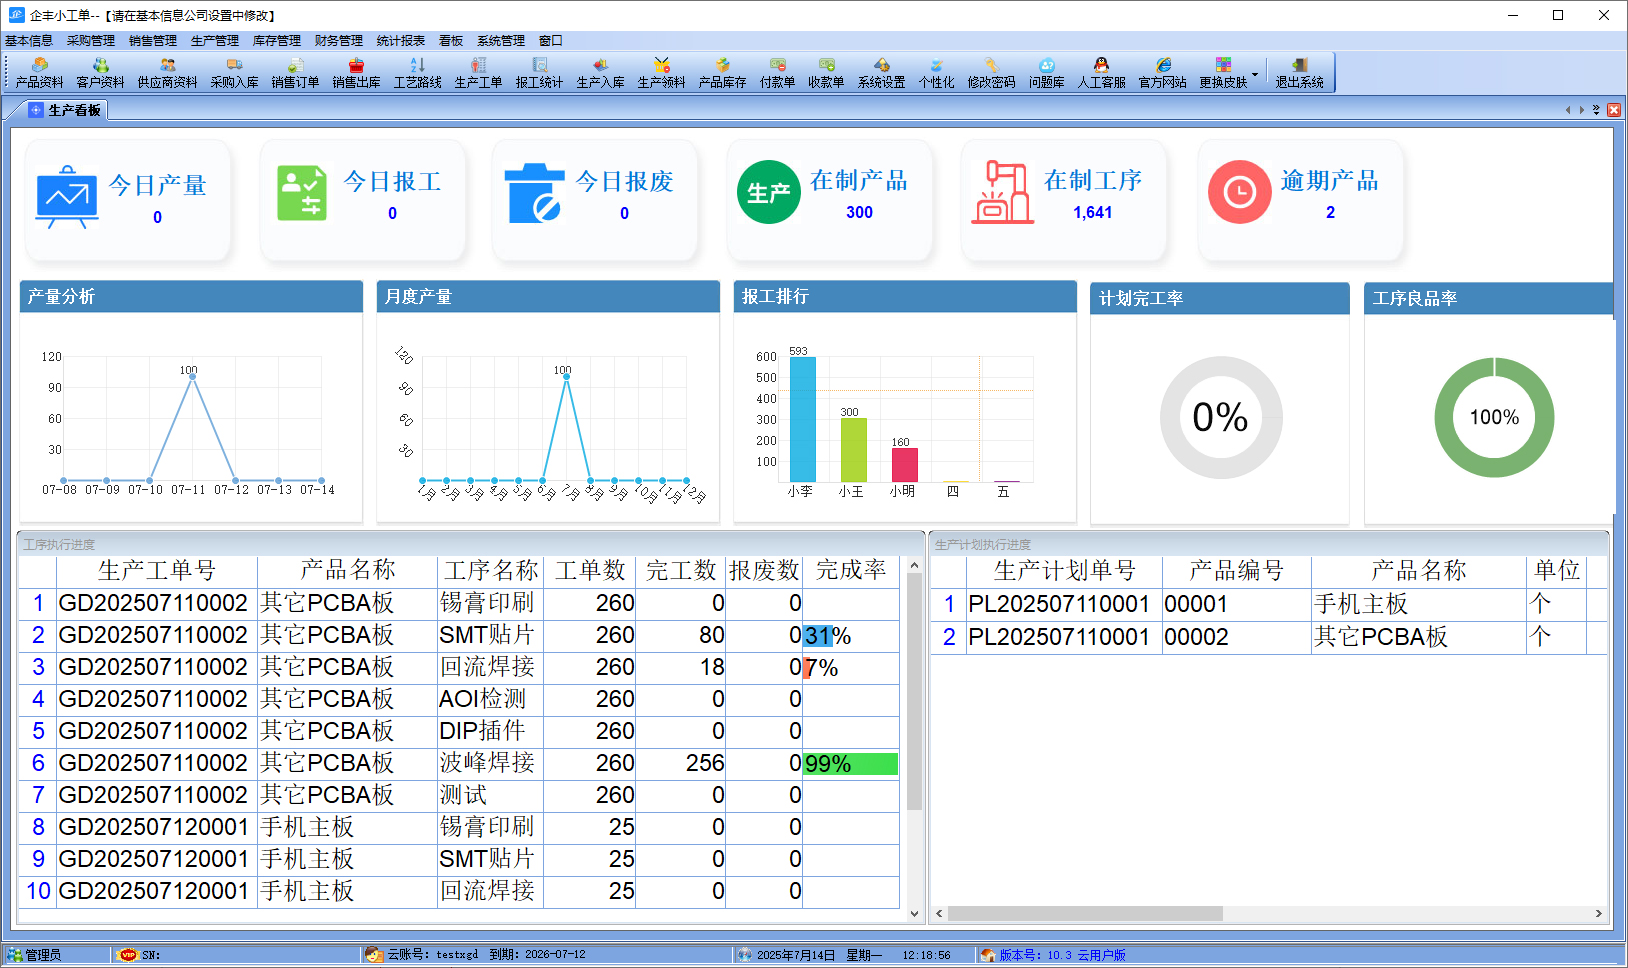This screenshot has width=1628, height=968.
Task: Launch the 生产工单 toolbar icon
Action: pyautogui.click(x=478, y=73)
